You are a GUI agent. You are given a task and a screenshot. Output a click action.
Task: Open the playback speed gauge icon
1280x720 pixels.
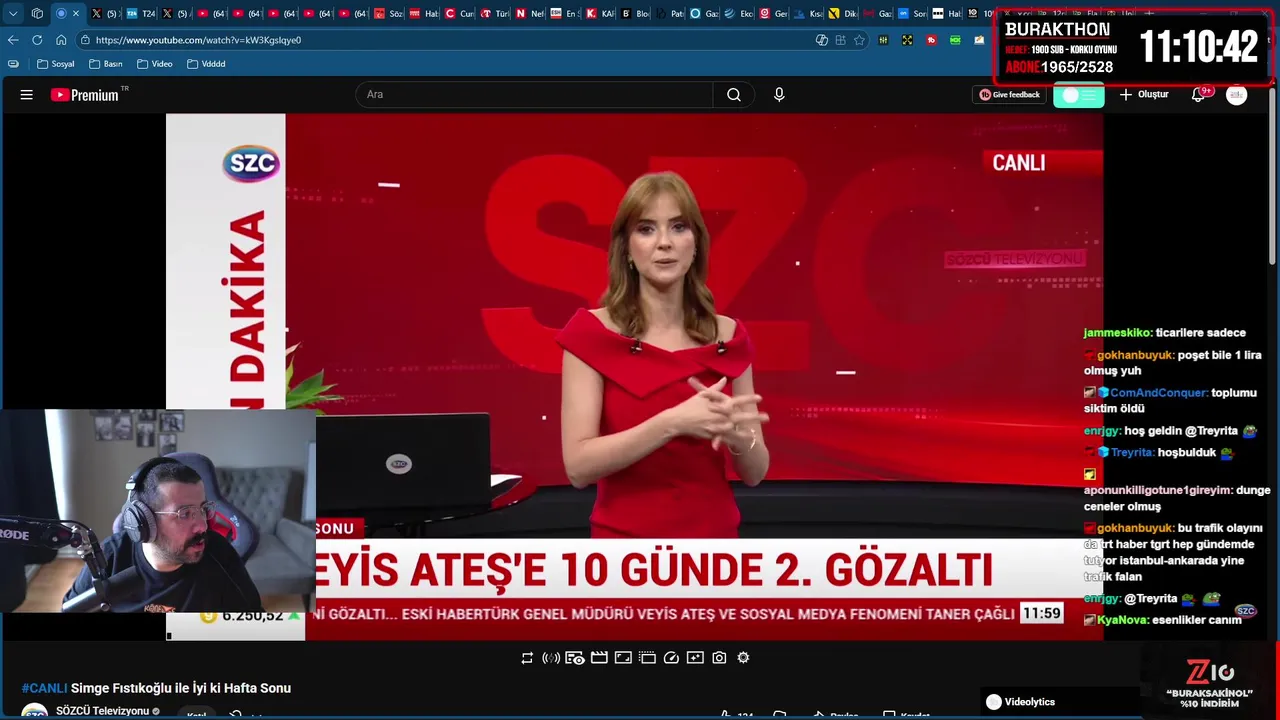pos(671,658)
